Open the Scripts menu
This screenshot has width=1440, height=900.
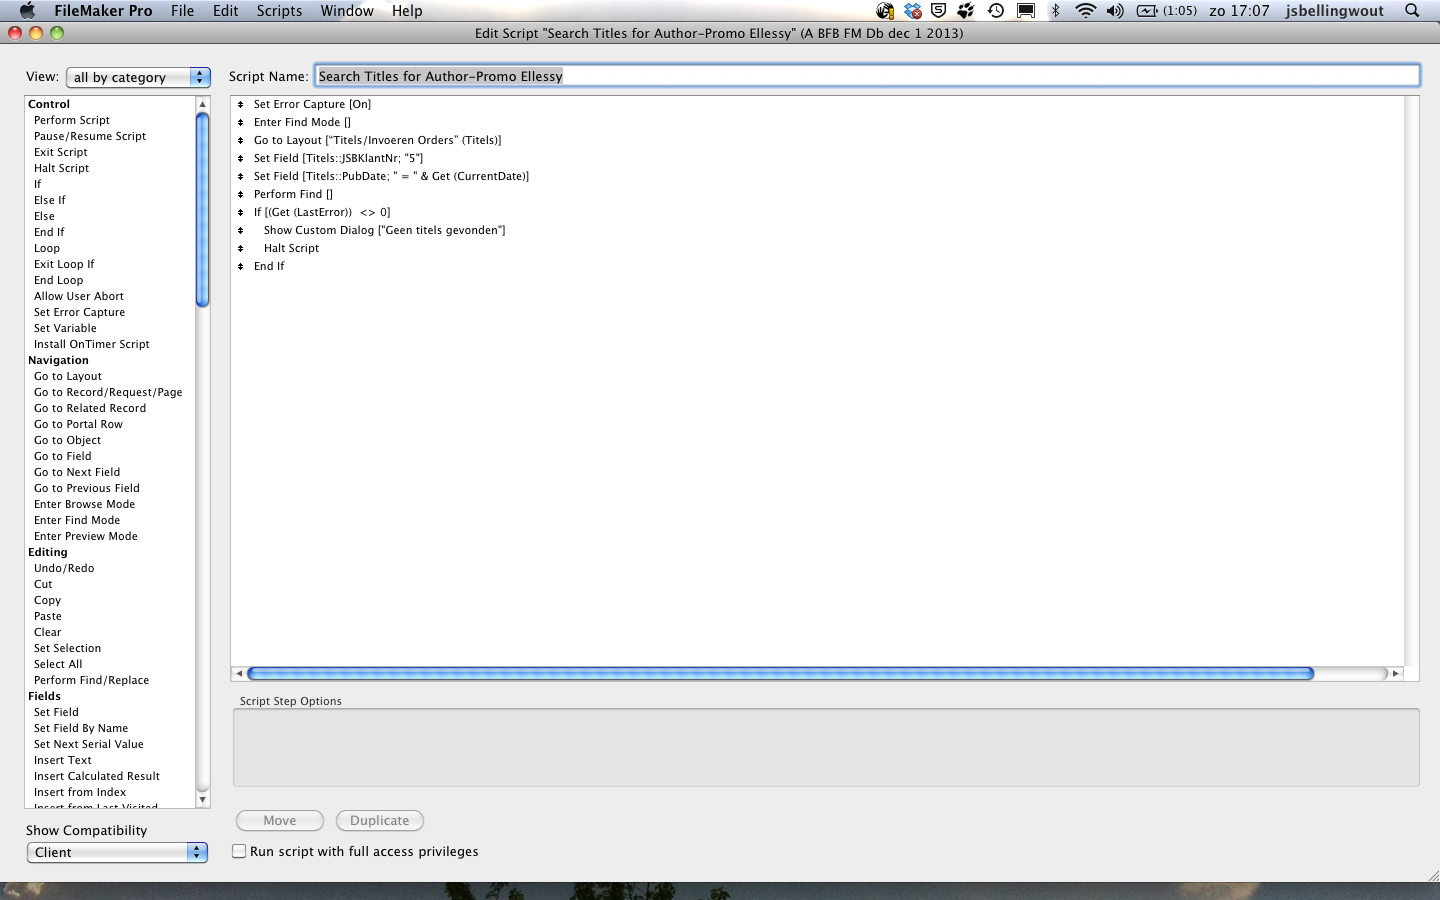279,10
